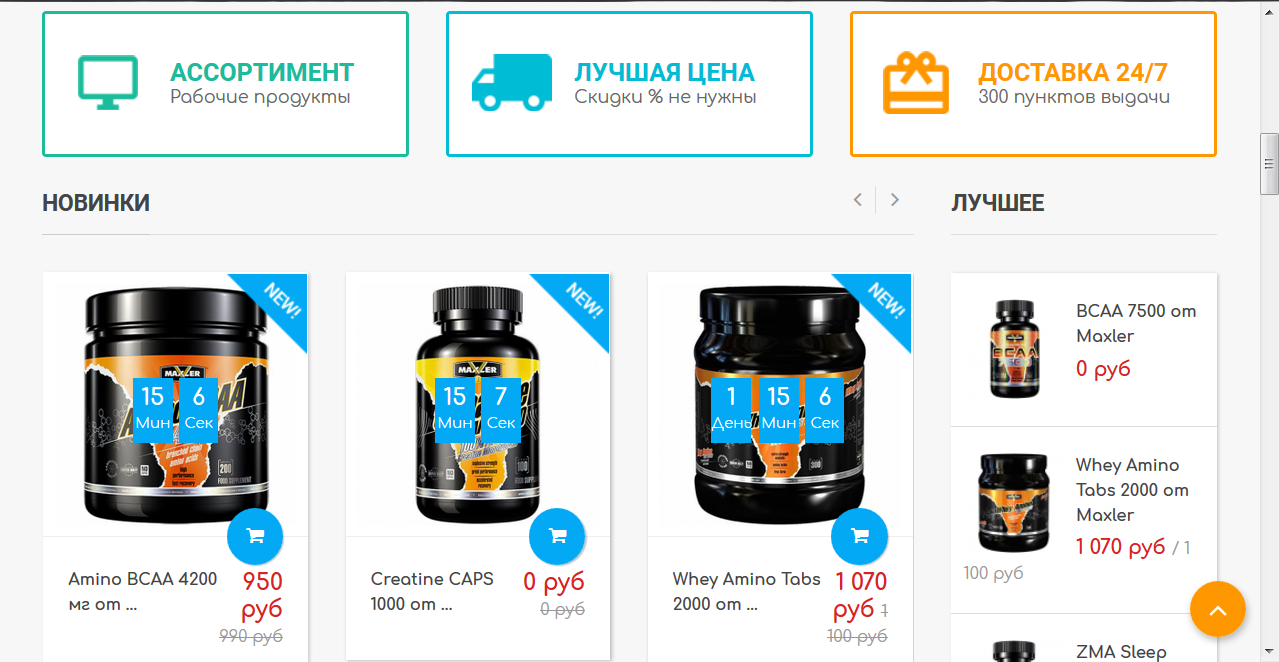Add Whey Amino Tabs 2000 to cart

(859, 536)
